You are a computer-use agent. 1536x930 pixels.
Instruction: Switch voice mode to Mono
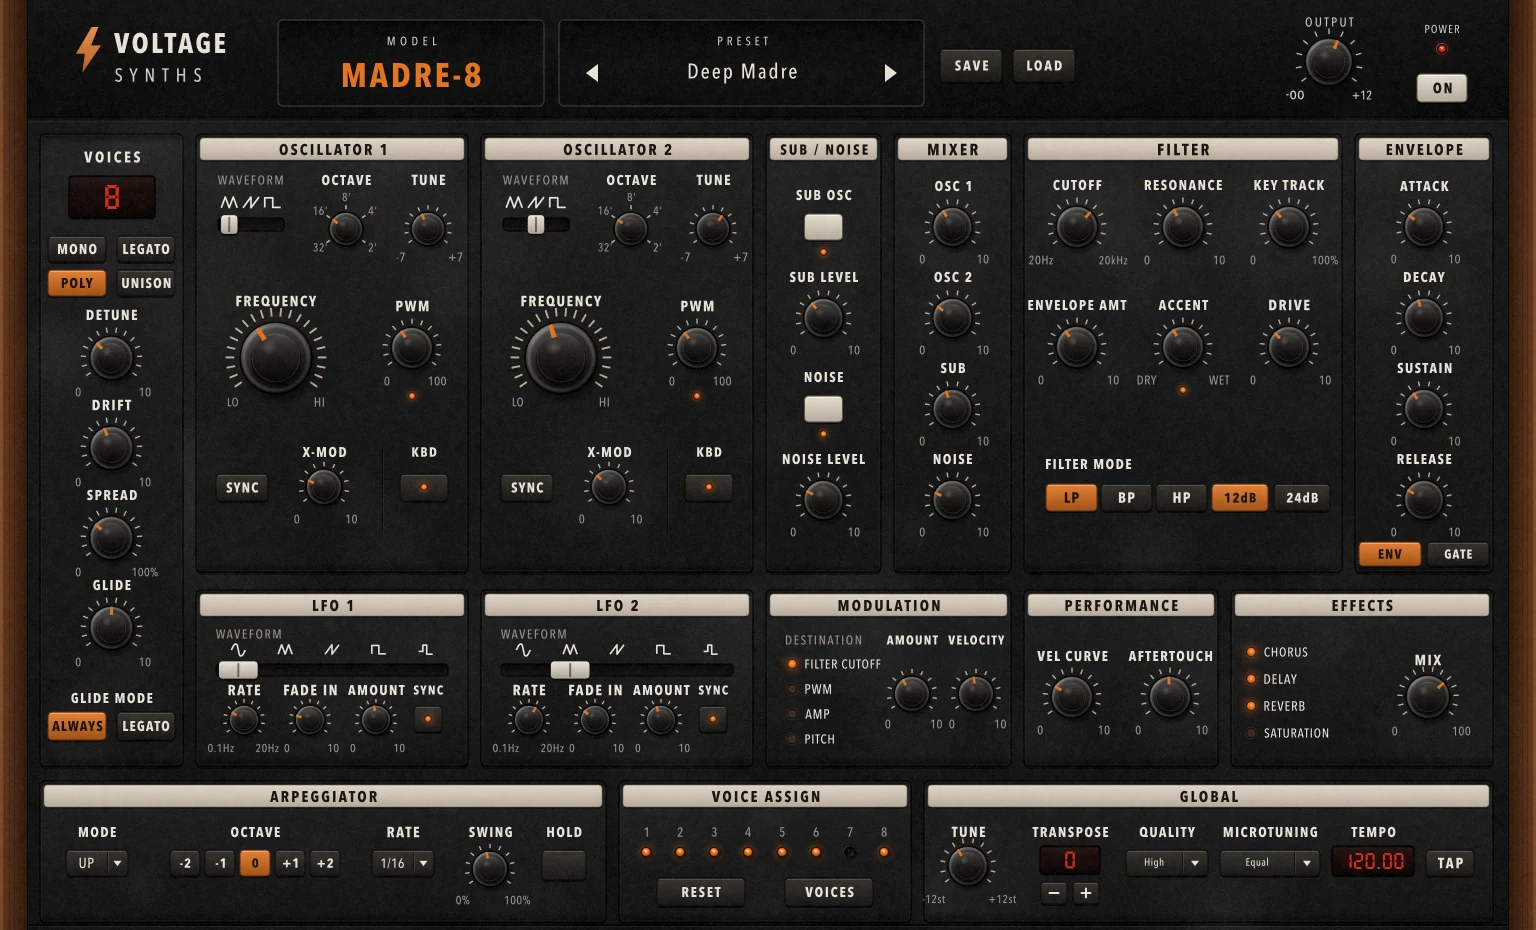[77, 249]
